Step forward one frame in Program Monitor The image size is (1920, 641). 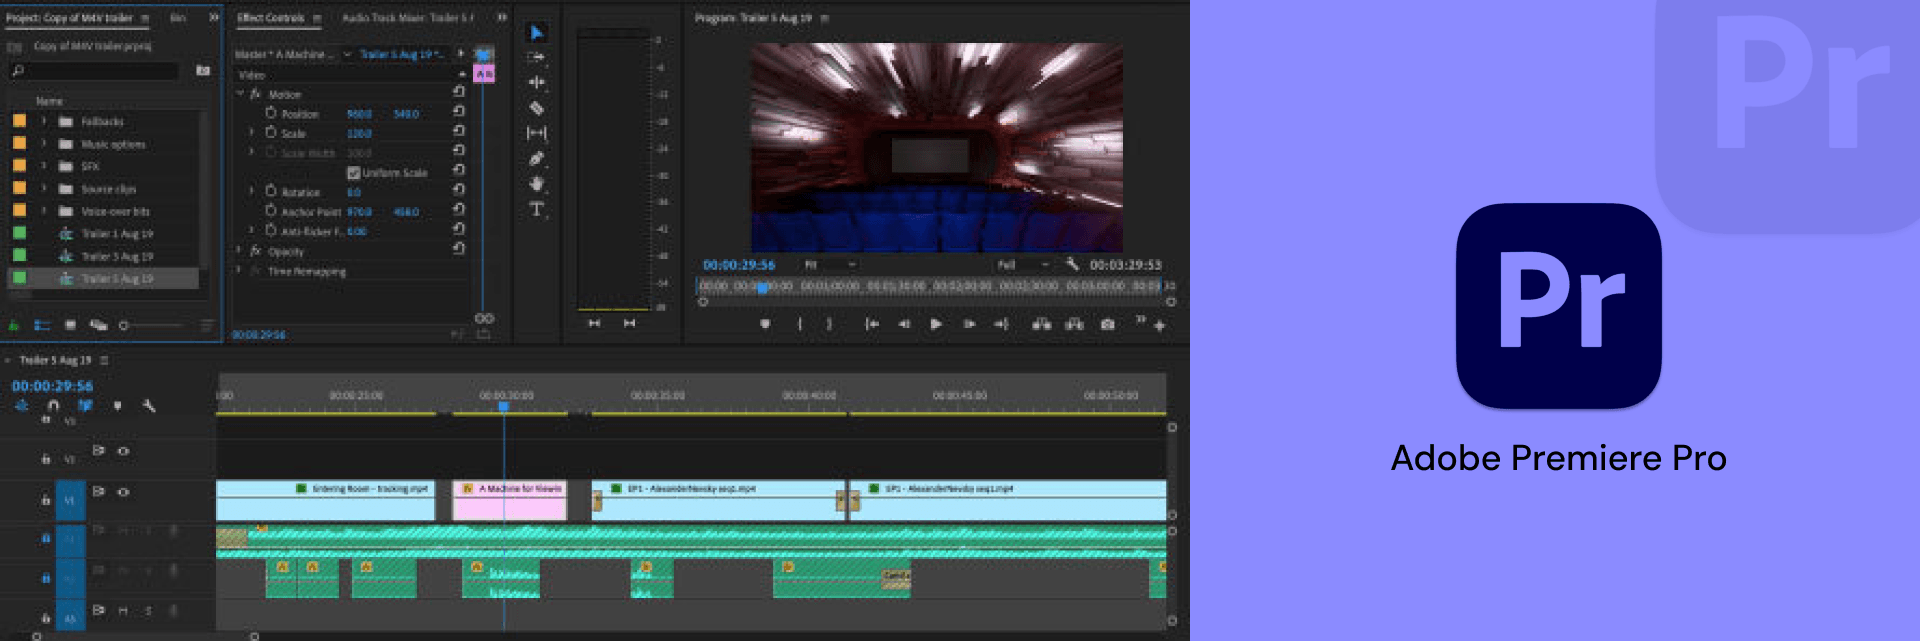[968, 324]
